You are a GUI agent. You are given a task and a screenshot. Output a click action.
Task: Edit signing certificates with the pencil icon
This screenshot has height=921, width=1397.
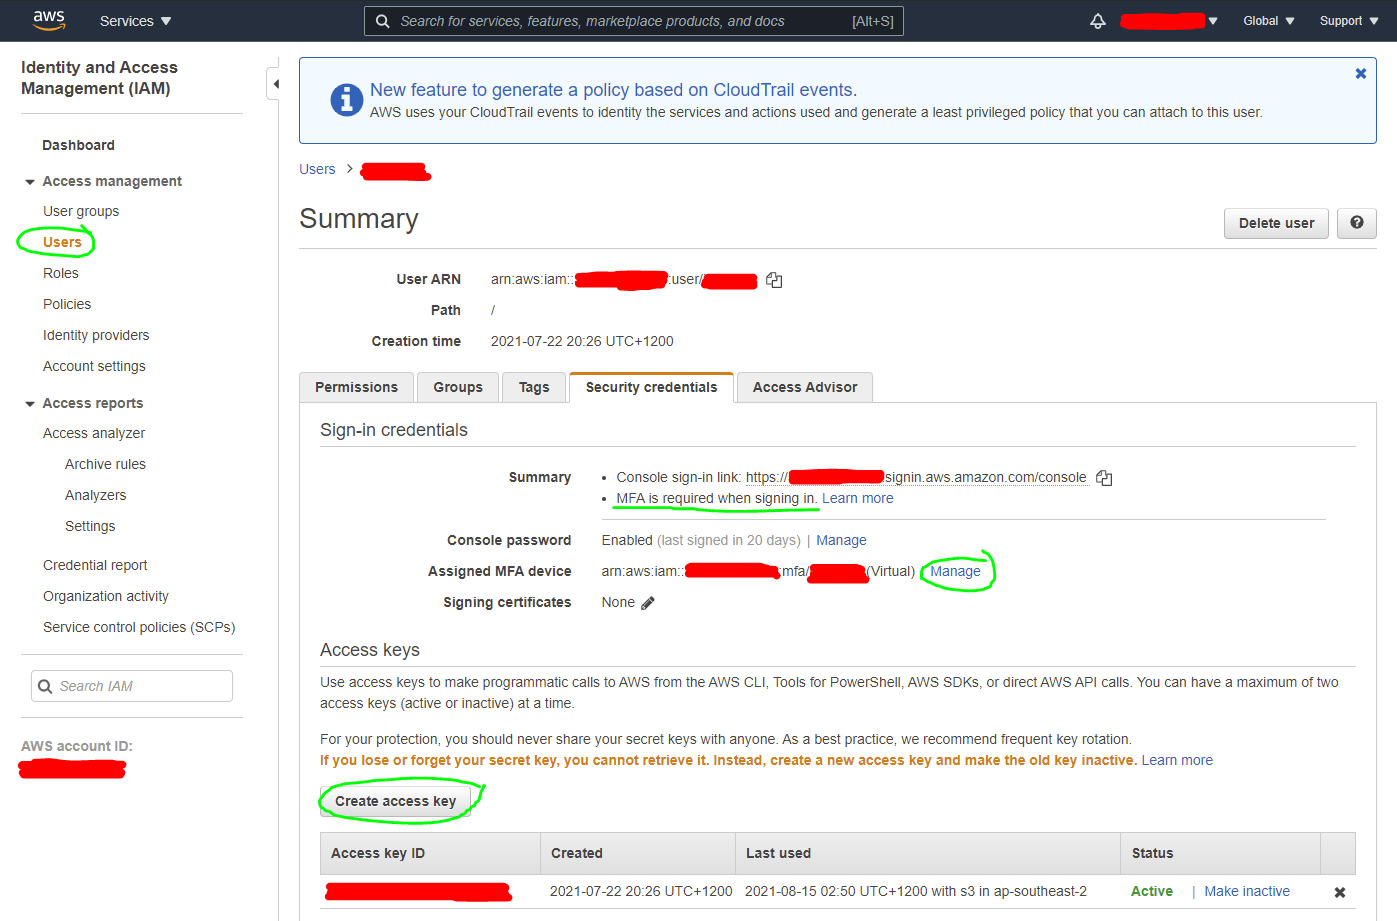(648, 603)
